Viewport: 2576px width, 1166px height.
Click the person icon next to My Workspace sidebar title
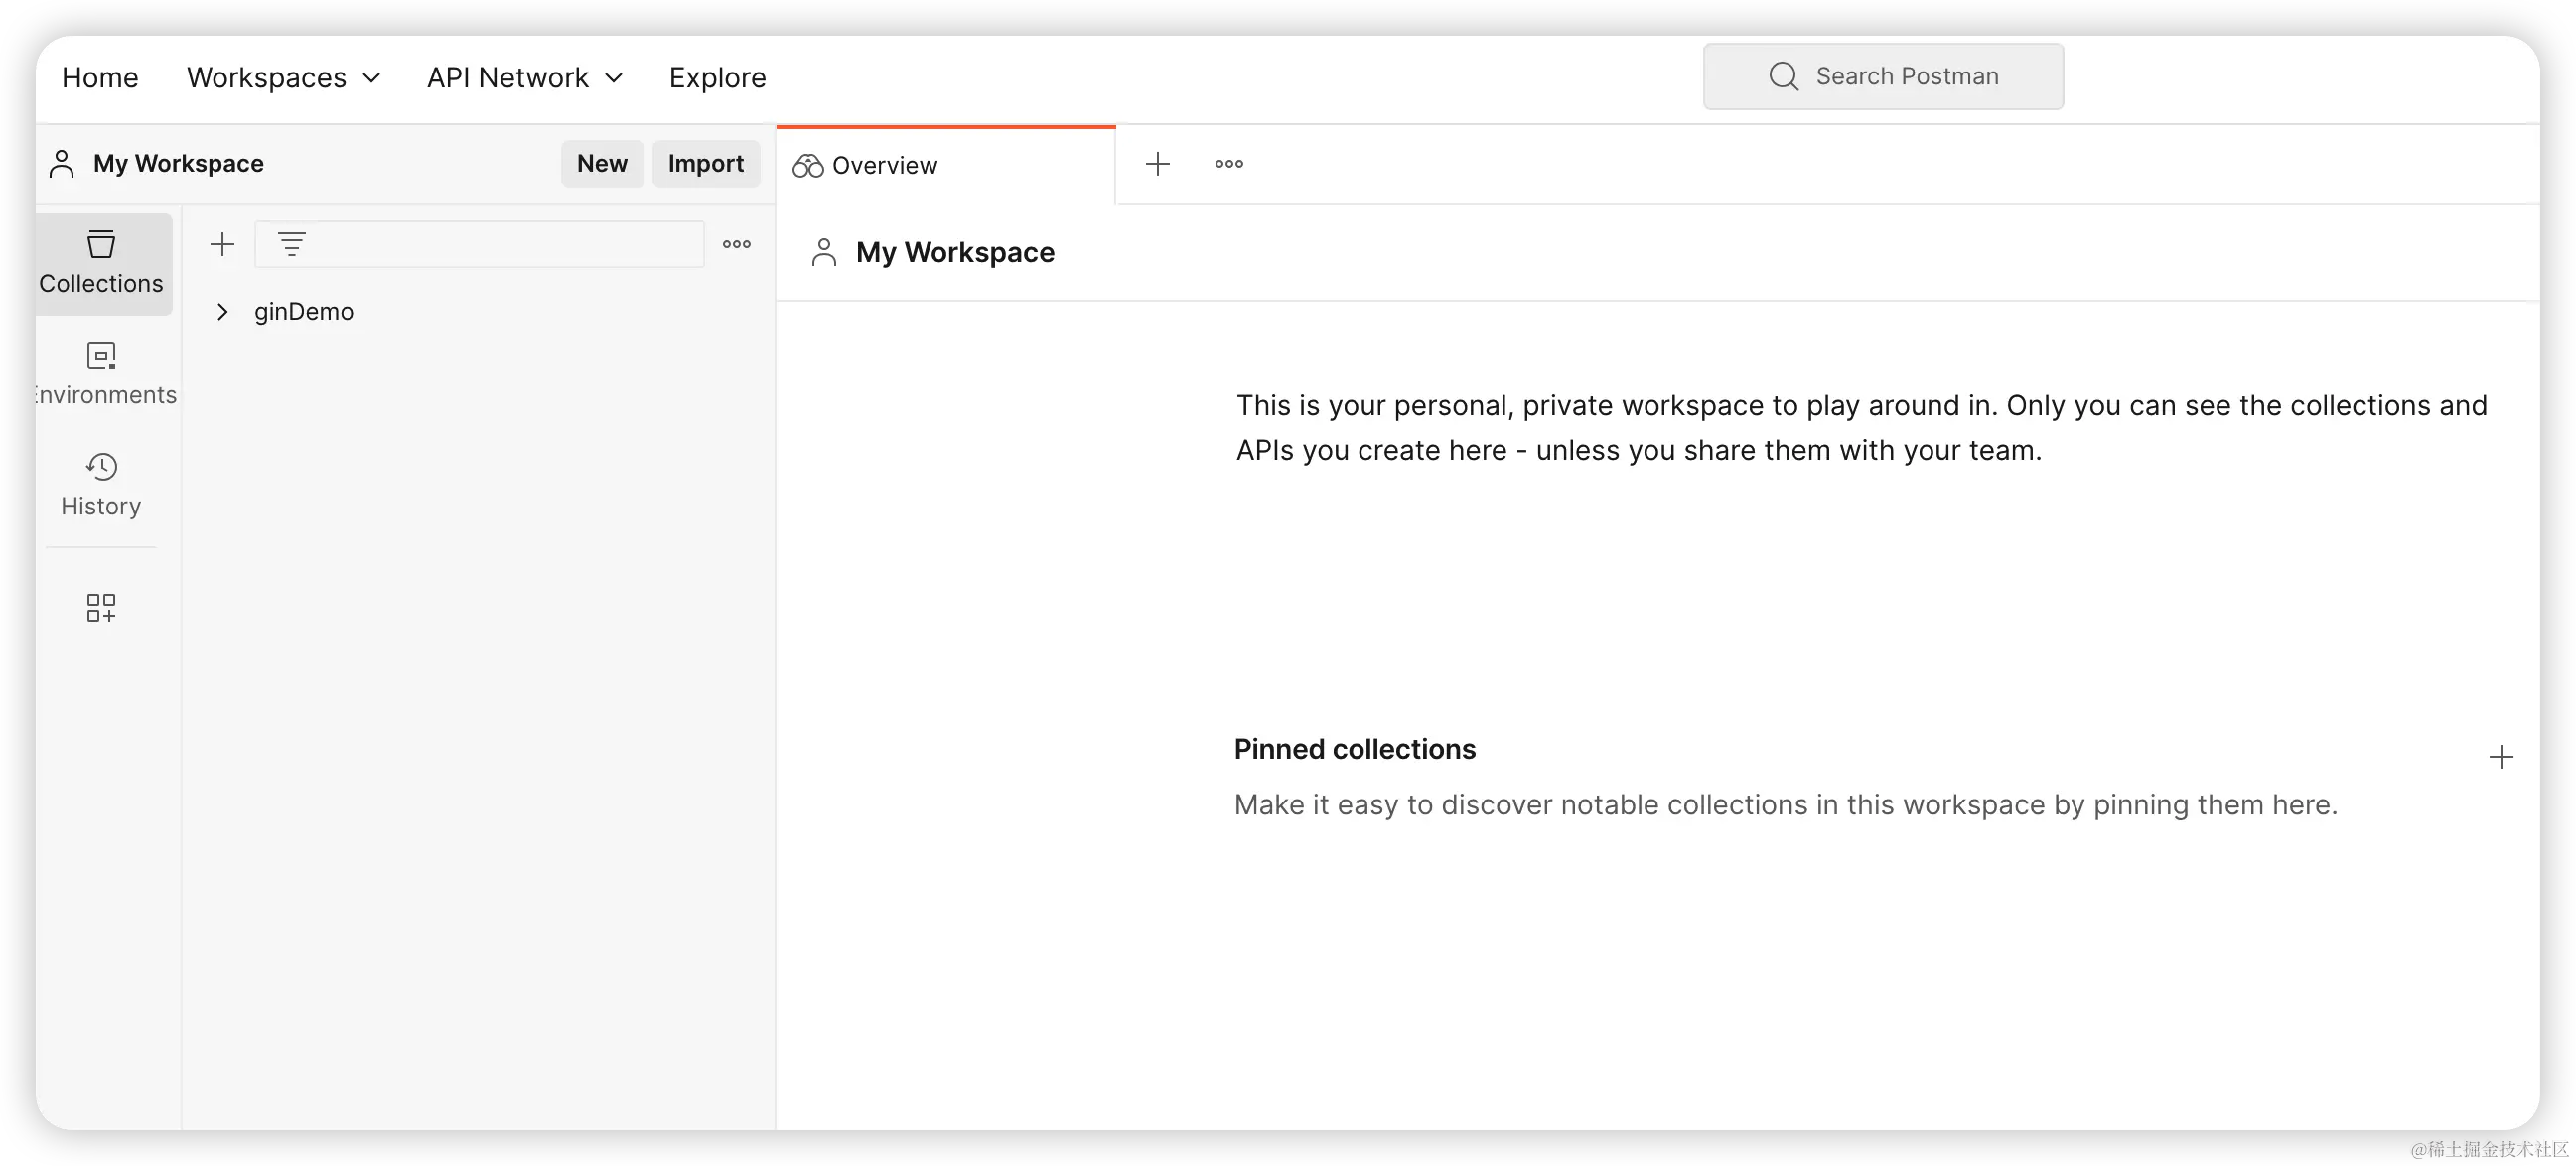pos(62,164)
